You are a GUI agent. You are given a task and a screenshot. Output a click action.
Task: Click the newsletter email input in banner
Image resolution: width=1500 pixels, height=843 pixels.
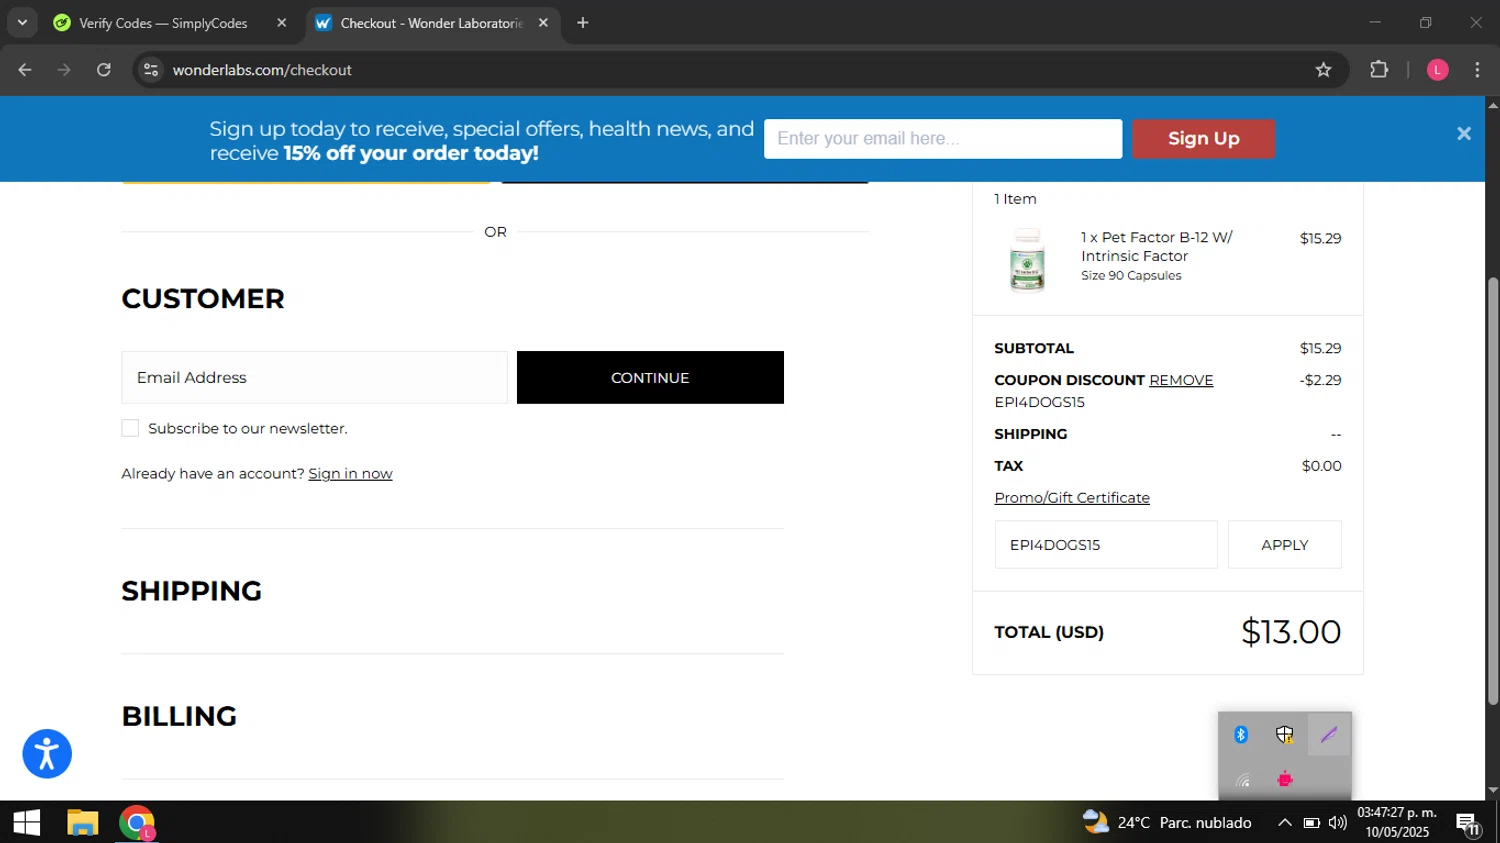coord(943,139)
